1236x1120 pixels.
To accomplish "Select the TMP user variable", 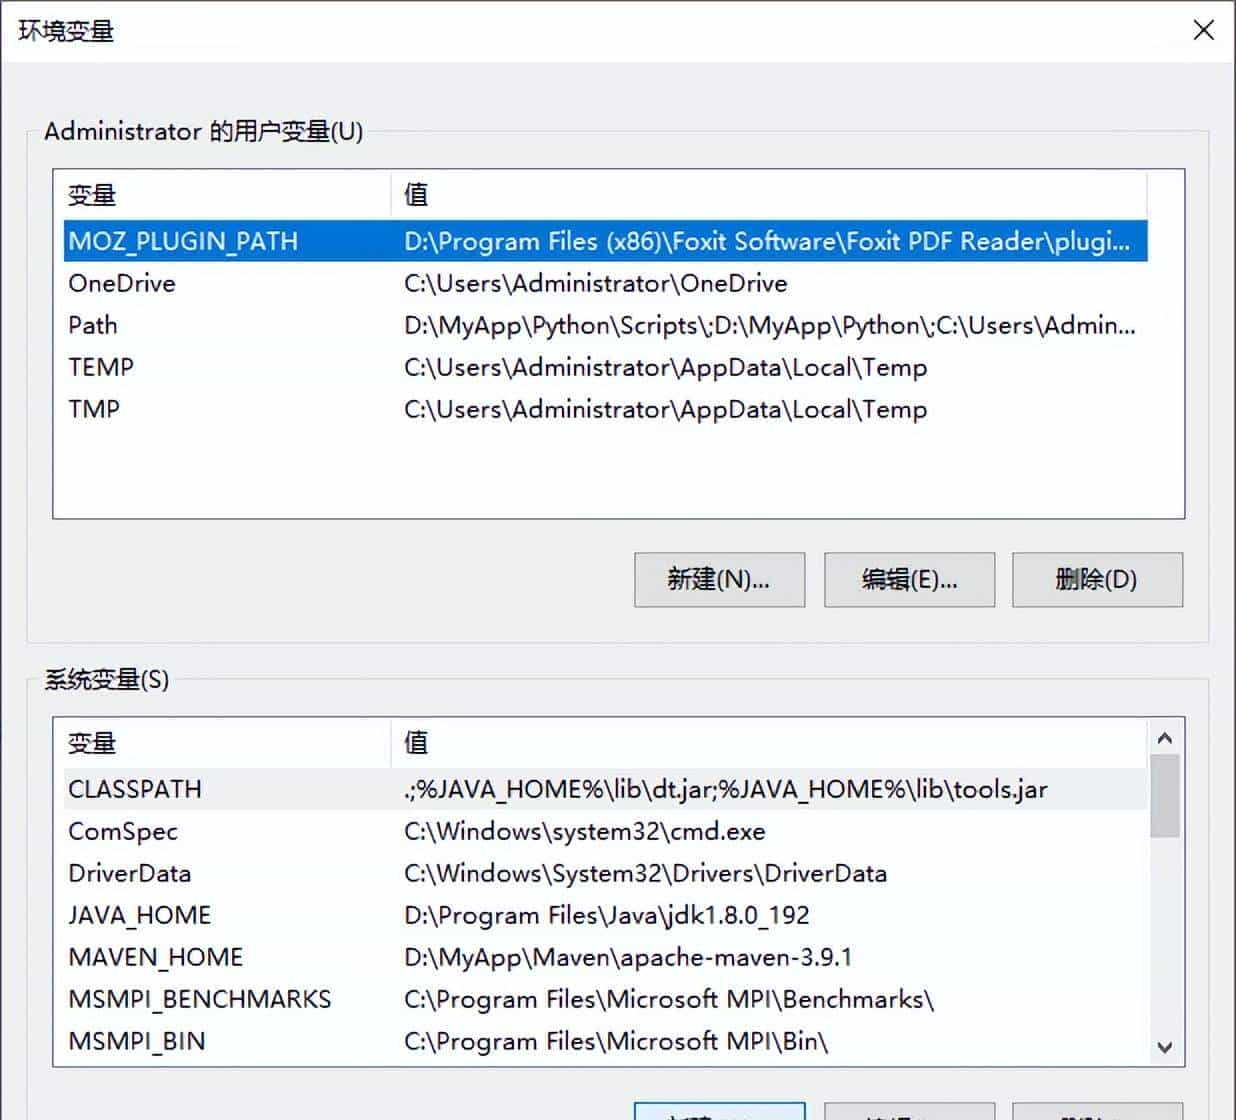I will tap(605, 409).
